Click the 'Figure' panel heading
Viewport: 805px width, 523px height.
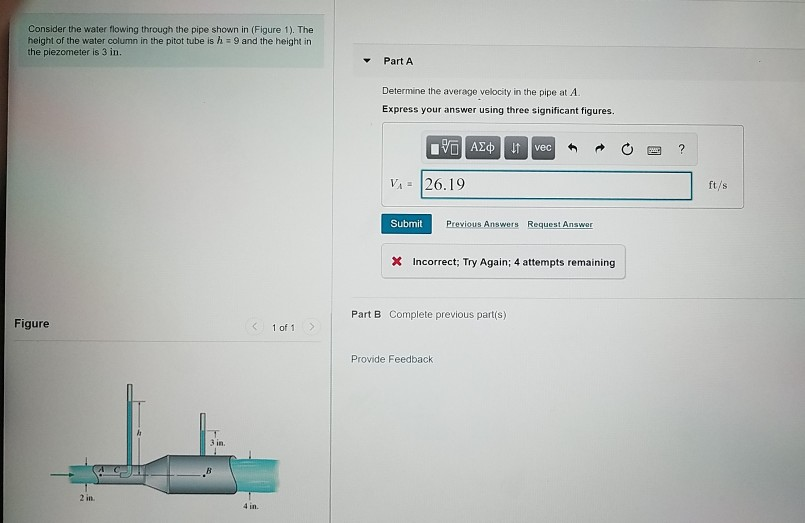tap(32, 323)
